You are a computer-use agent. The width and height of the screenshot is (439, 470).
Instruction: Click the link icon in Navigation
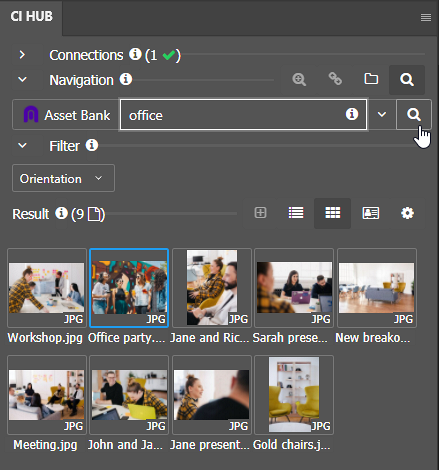tap(335, 79)
